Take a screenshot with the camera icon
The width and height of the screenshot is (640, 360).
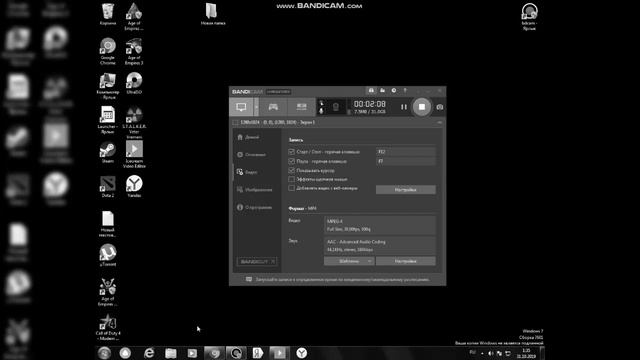pyautogui.click(x=440, y=107)
